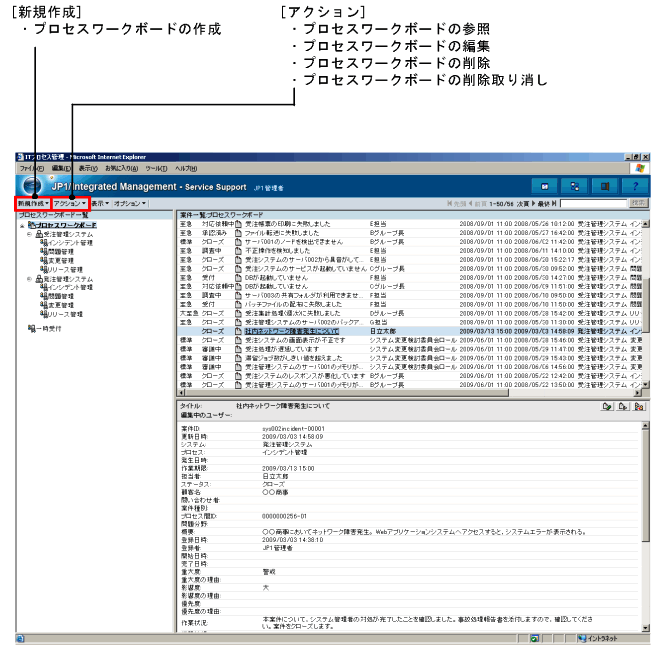The height and width of the screenshot is (647, 652).
Task: Click the document icon for ファイル転送に失敗しました
Action: 238,233
